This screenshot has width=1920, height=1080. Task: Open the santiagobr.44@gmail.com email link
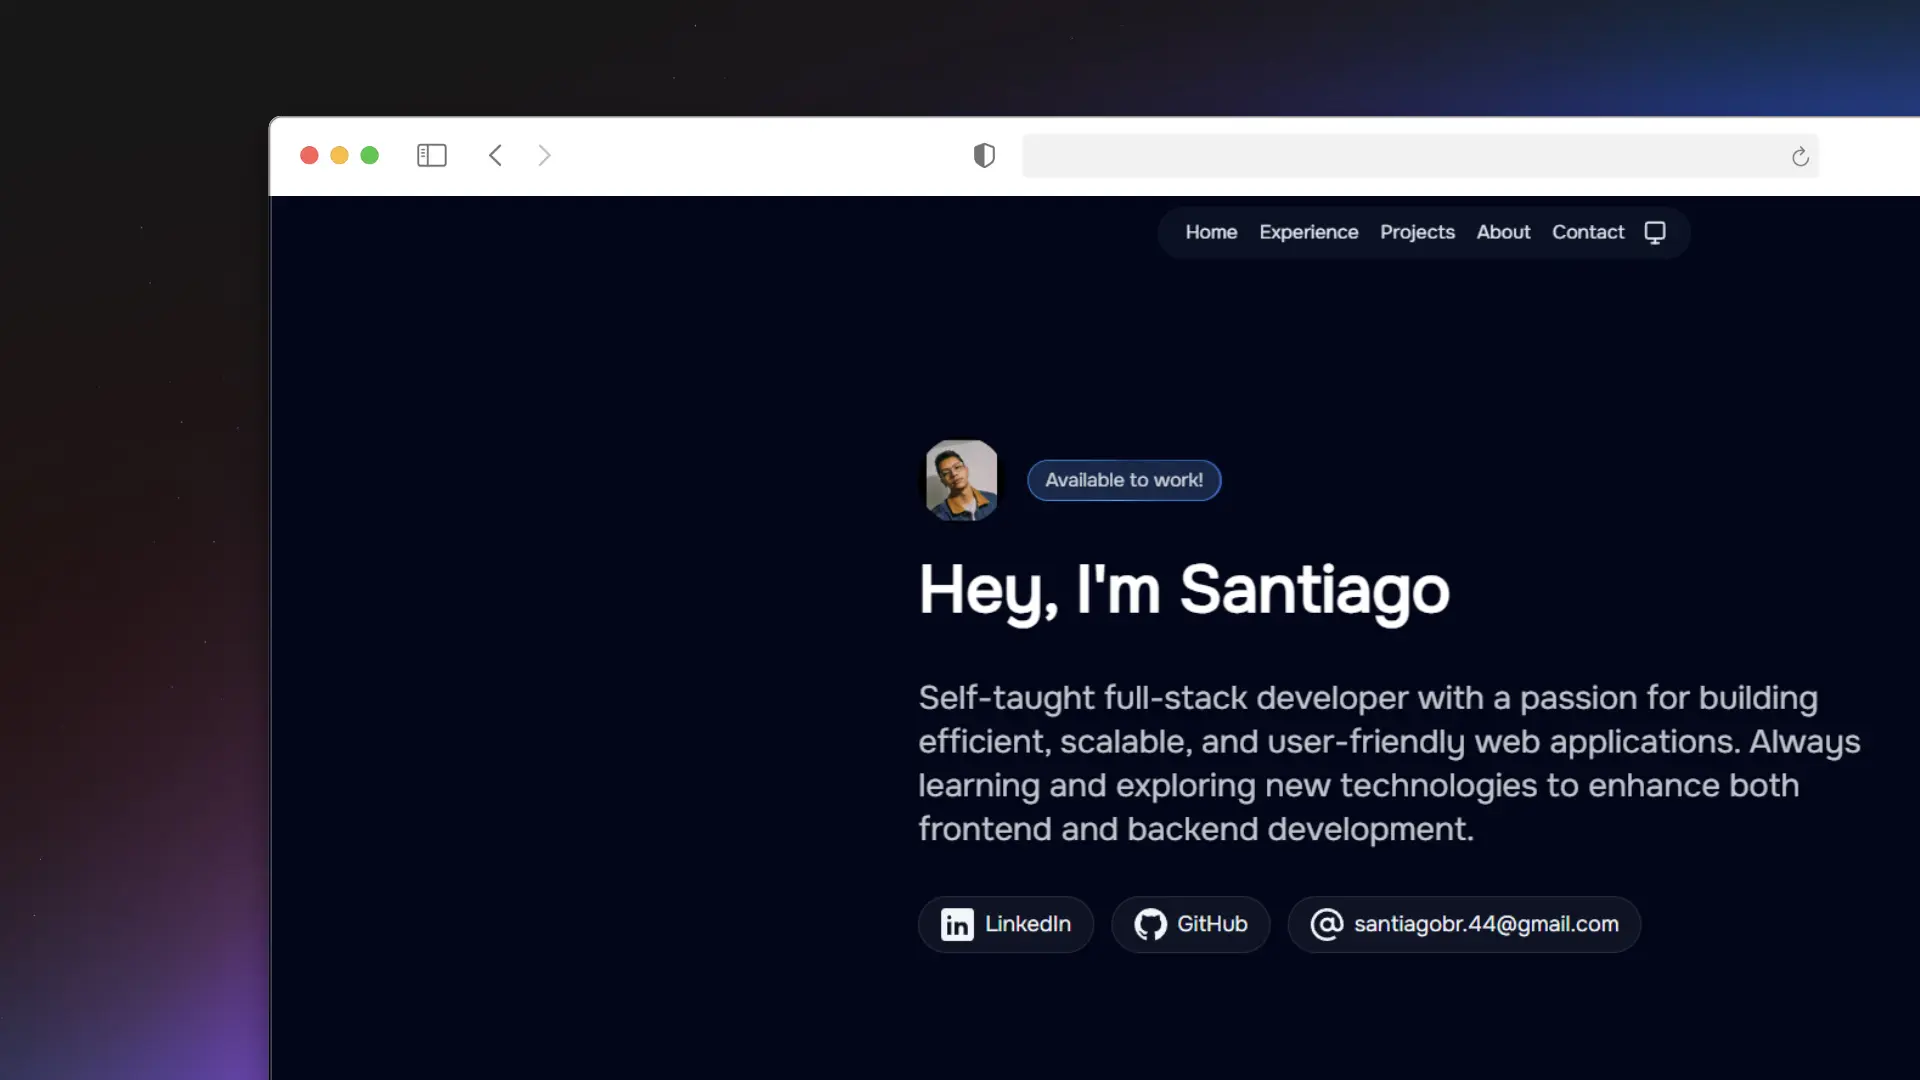(1486, 924)
